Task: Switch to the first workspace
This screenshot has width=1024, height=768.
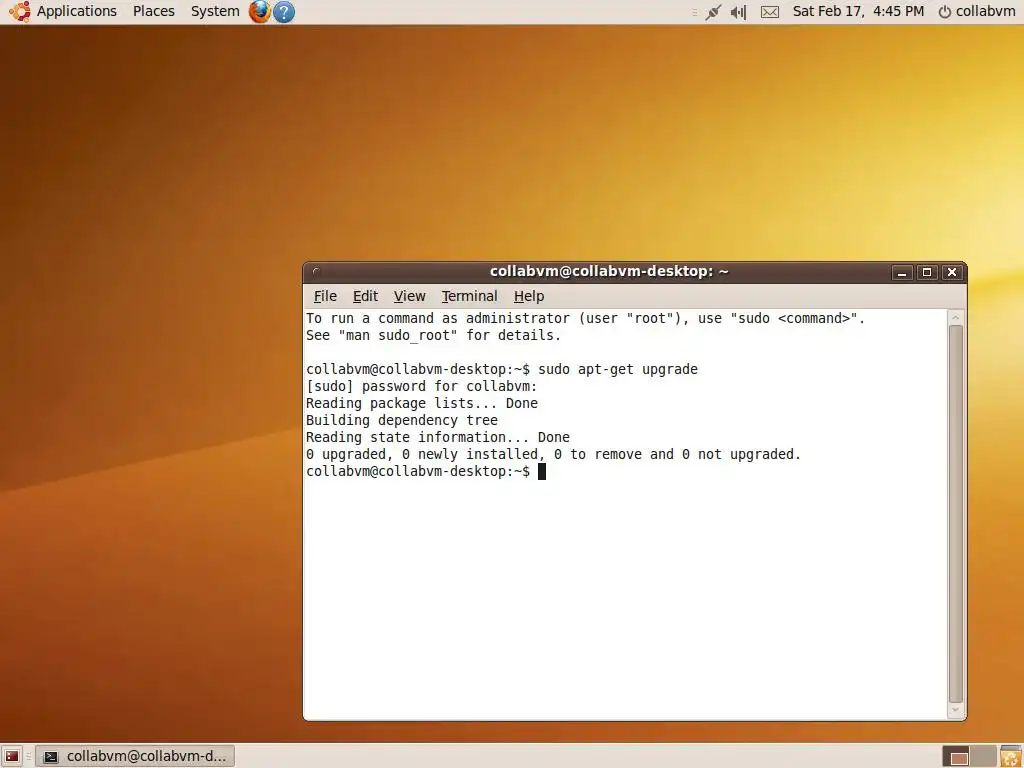Action: (958, 756)
